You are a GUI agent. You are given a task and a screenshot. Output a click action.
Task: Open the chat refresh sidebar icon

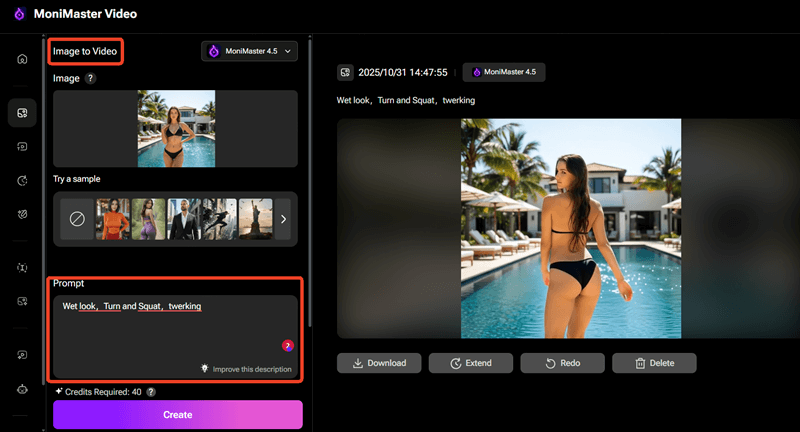(22, 355)
